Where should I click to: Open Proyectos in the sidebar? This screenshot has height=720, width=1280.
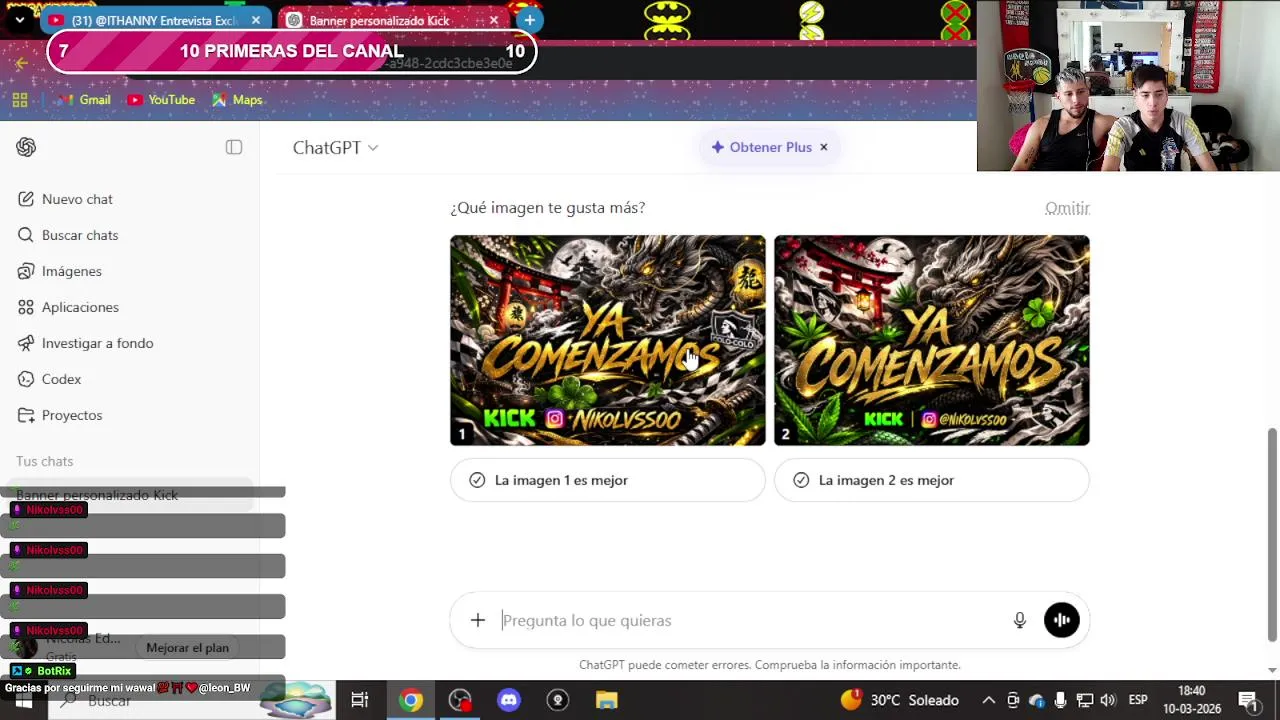coord(130,415)
